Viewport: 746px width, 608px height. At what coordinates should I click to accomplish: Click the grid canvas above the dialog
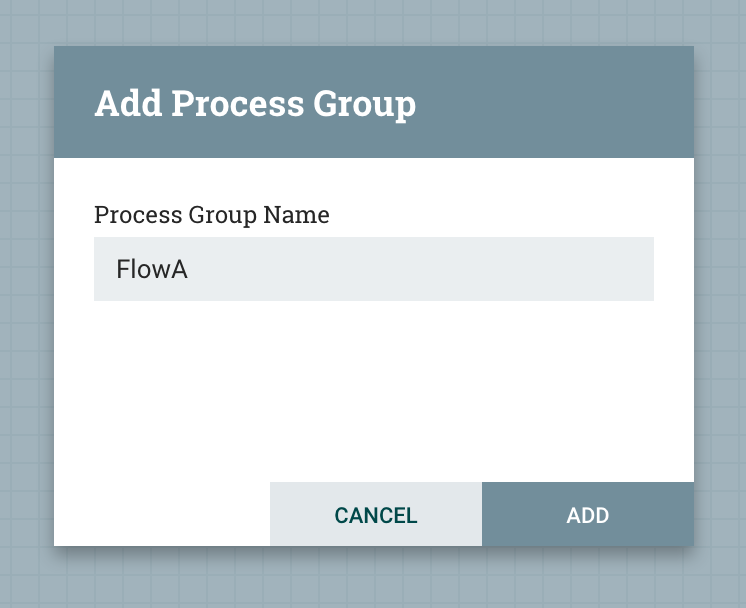[x=373, y=20]
